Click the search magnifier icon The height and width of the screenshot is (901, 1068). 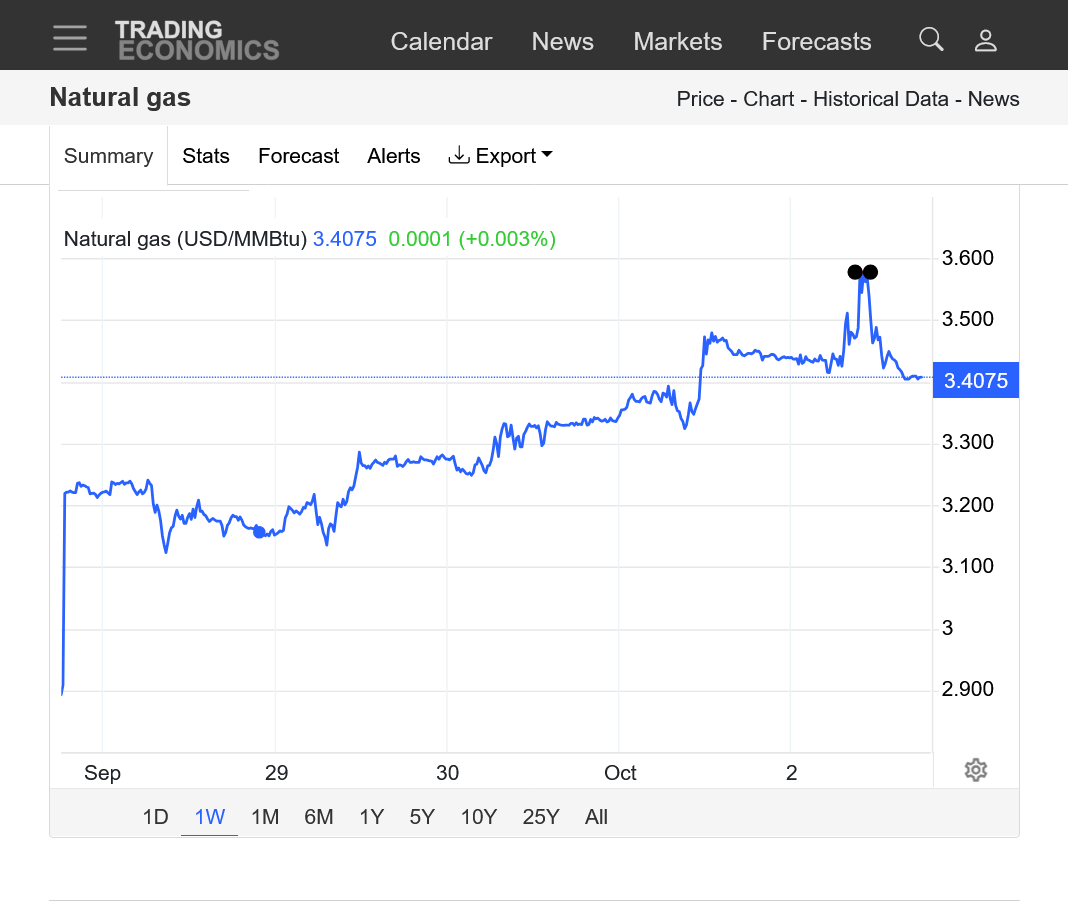click(x=931, y=40)
